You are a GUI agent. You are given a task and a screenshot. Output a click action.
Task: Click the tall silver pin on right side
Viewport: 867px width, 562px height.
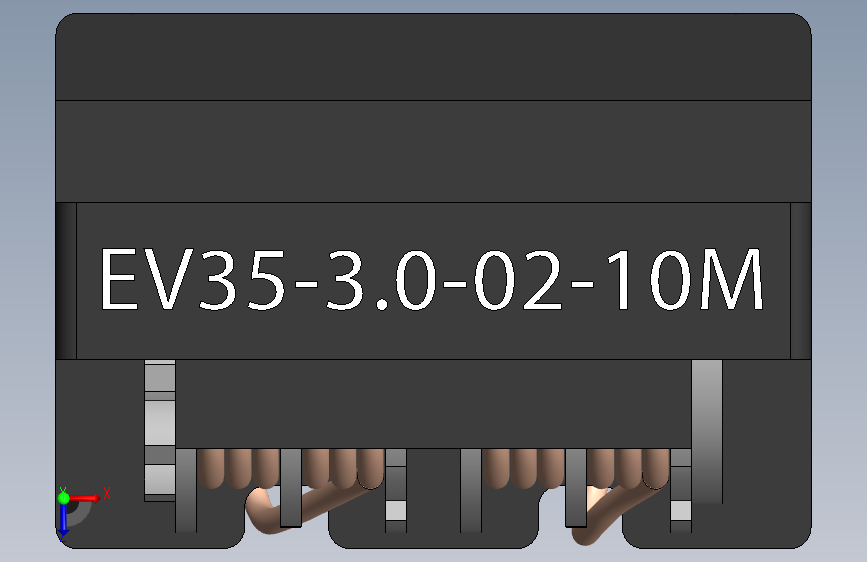tap(707, 431)
